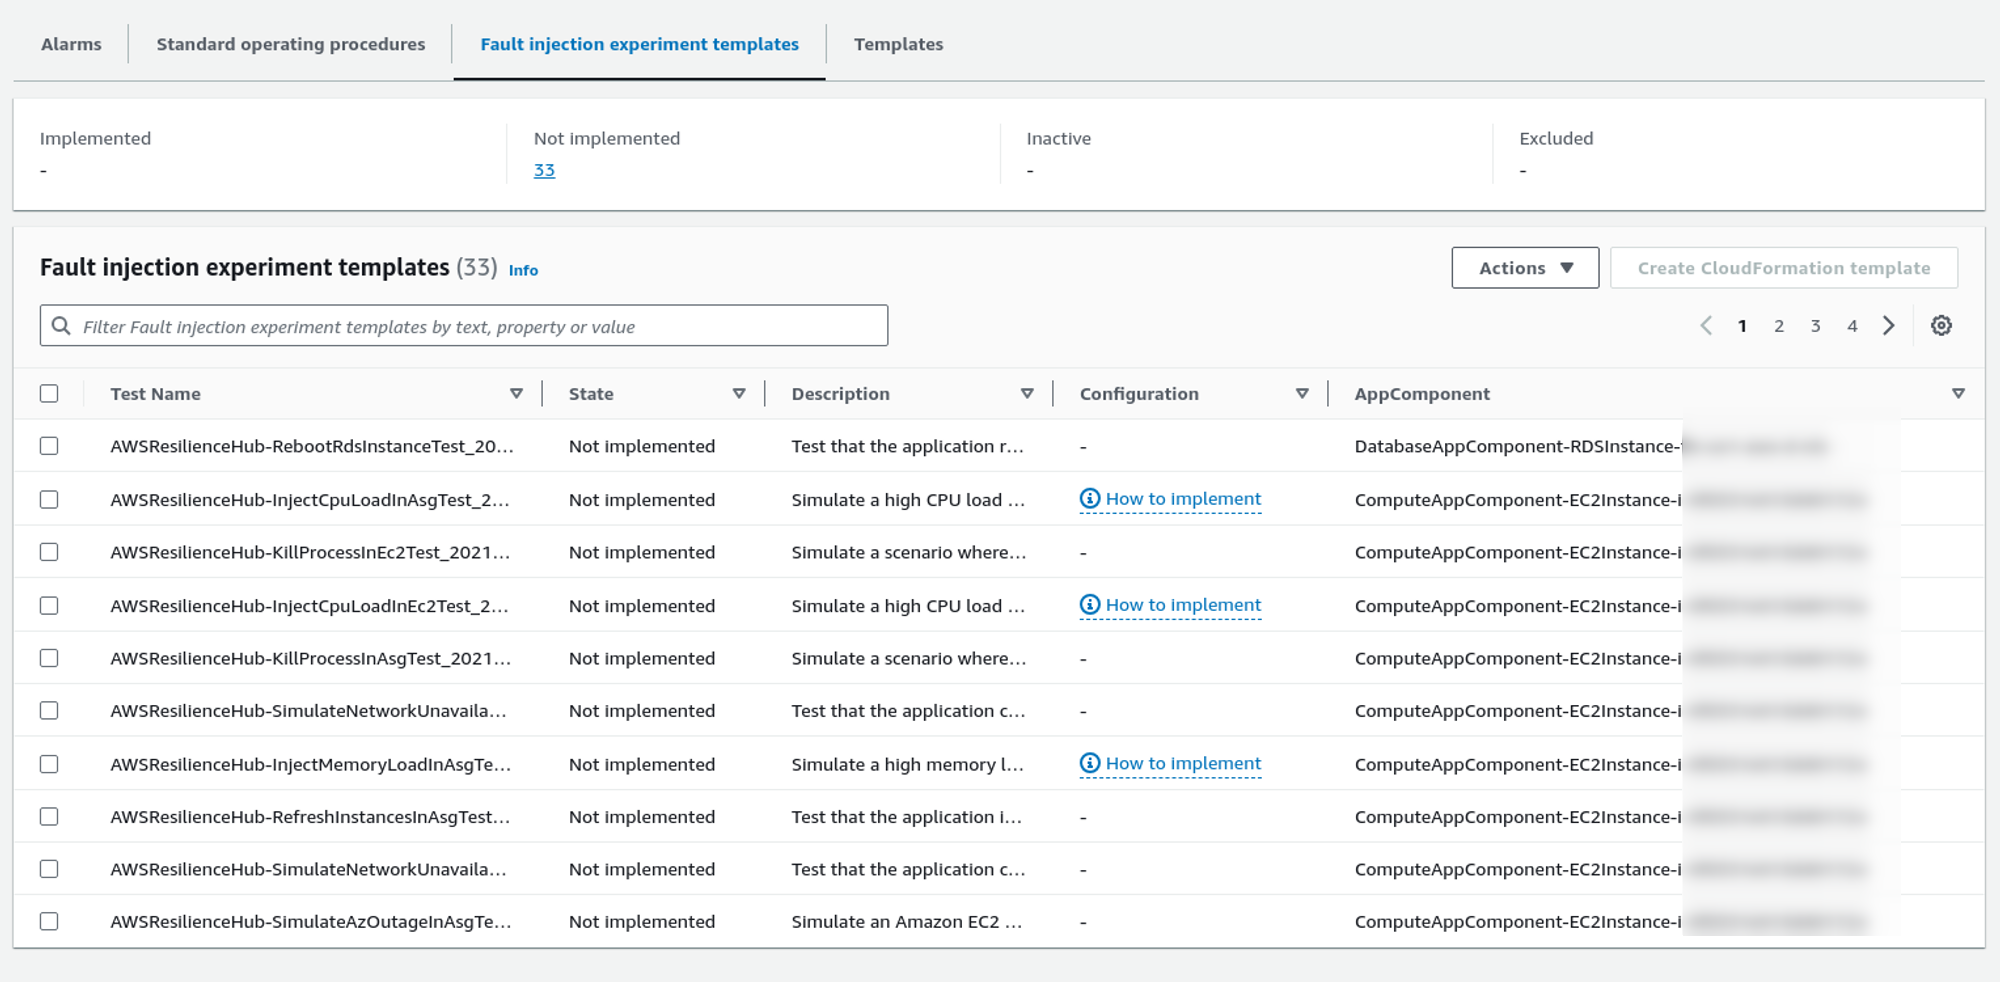Sort by State column arrow
Screen dimensions: 2000x982
[739, 394]
